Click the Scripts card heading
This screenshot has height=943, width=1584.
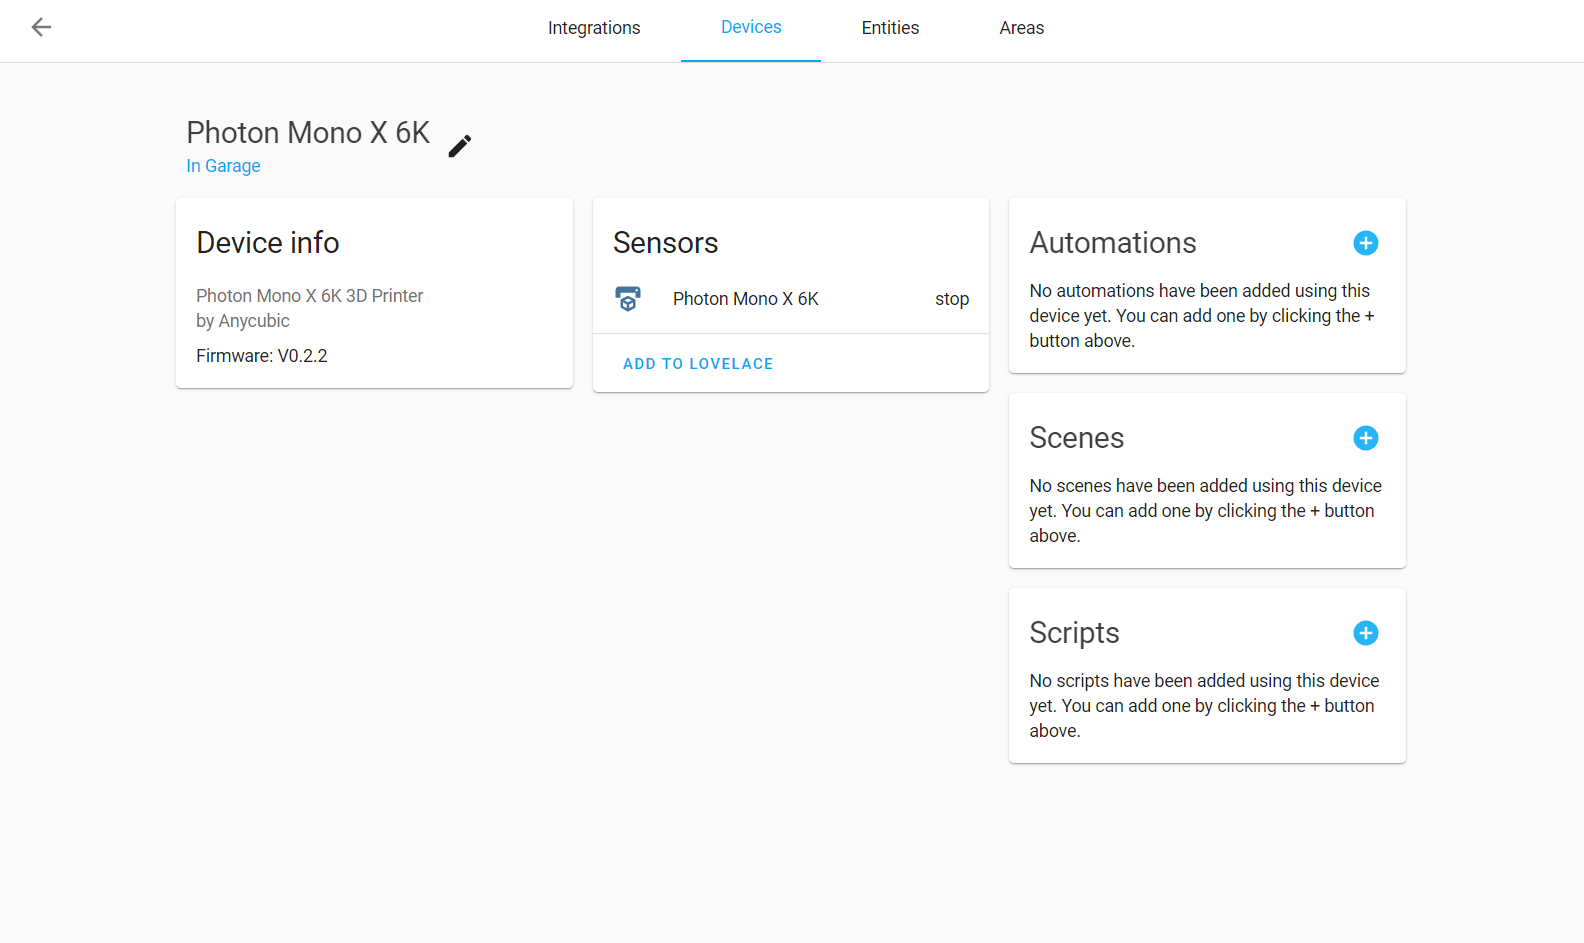(x=1074, y=633)
